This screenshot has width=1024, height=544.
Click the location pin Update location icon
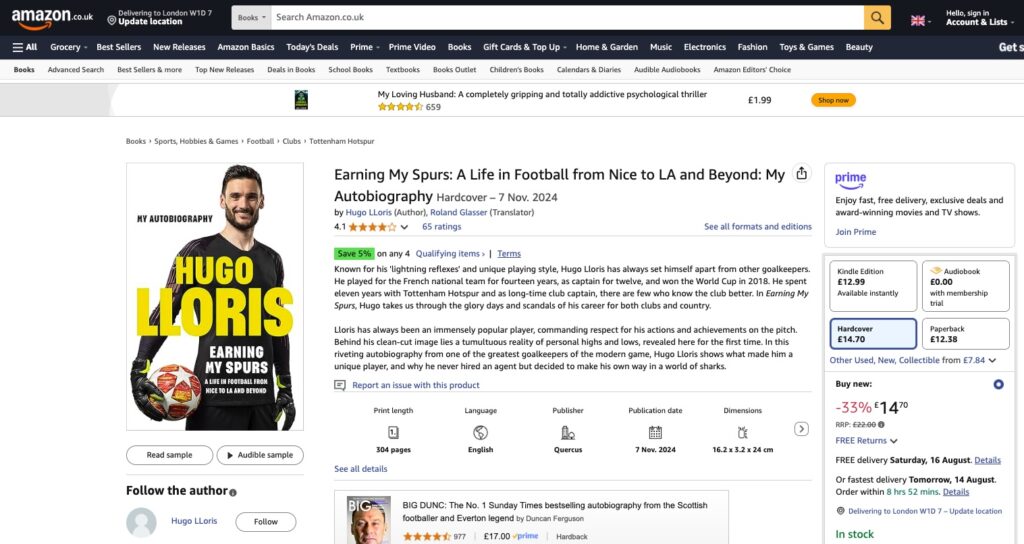tap(112, 20)
